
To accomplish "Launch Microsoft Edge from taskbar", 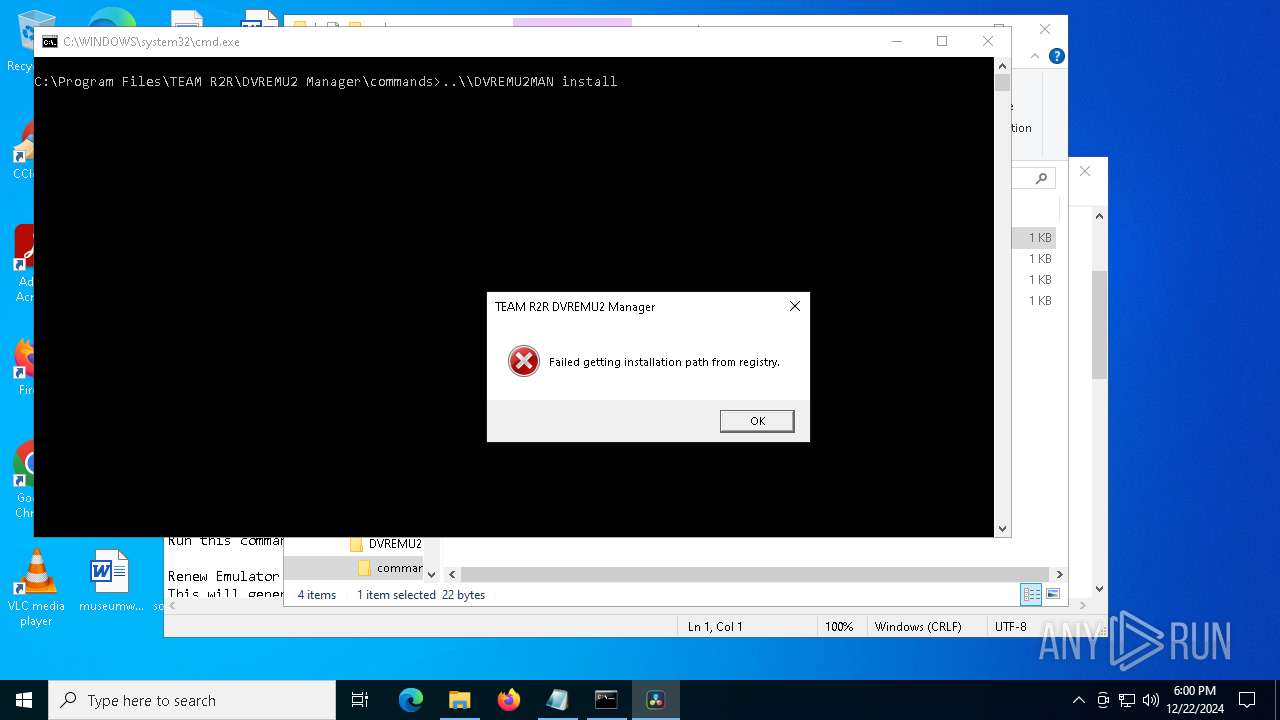I will (411, 700).
